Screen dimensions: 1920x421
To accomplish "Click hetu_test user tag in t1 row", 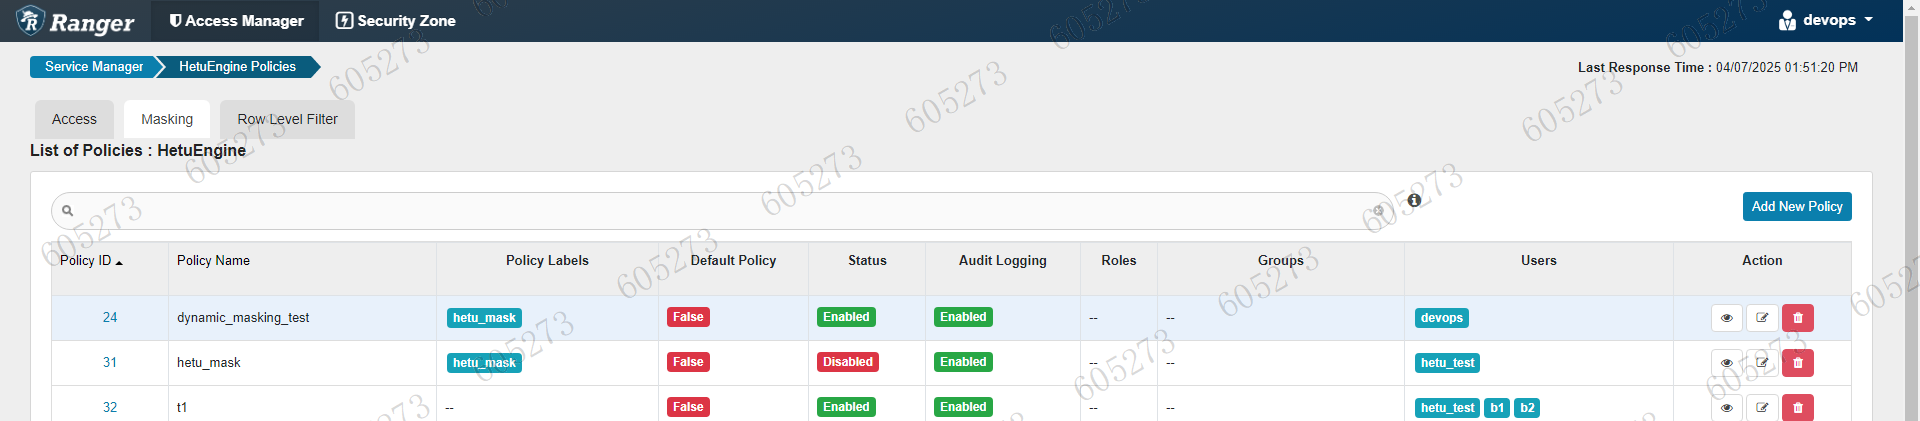I will [x=1447, y=408].
